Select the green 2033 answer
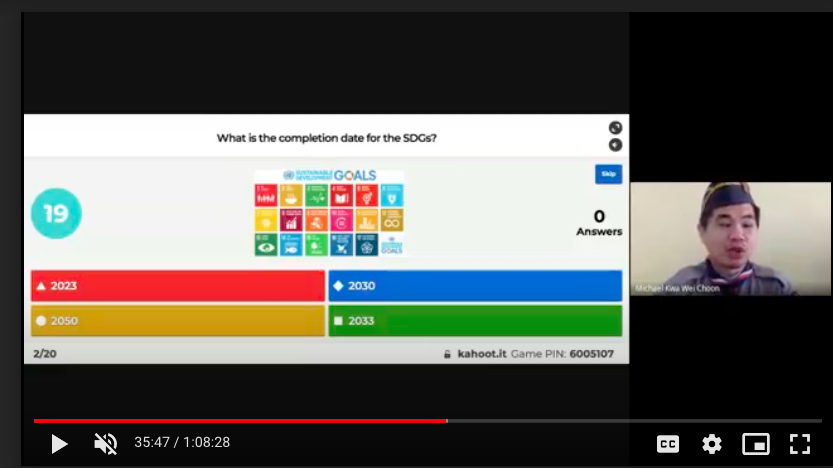 click(x=475, y=321)
